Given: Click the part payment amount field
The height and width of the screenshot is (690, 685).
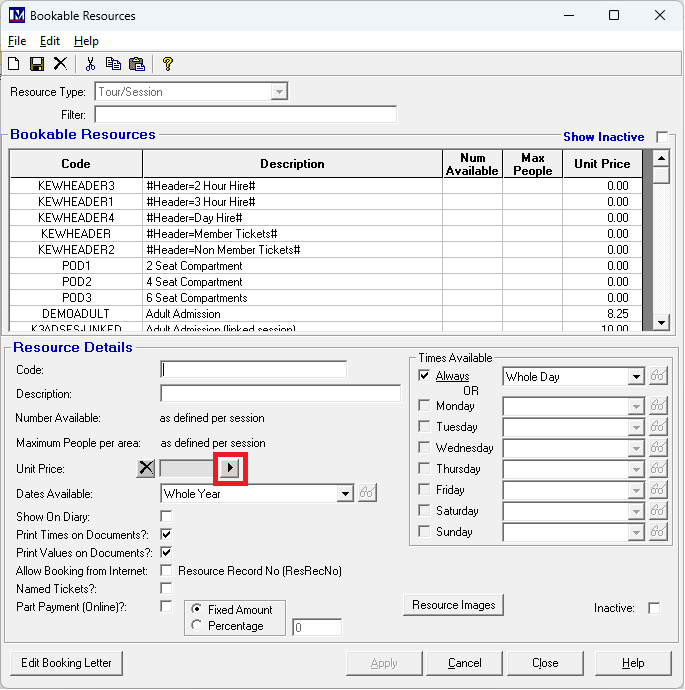Looking at the screenshot, I should (x=317, y=627).
